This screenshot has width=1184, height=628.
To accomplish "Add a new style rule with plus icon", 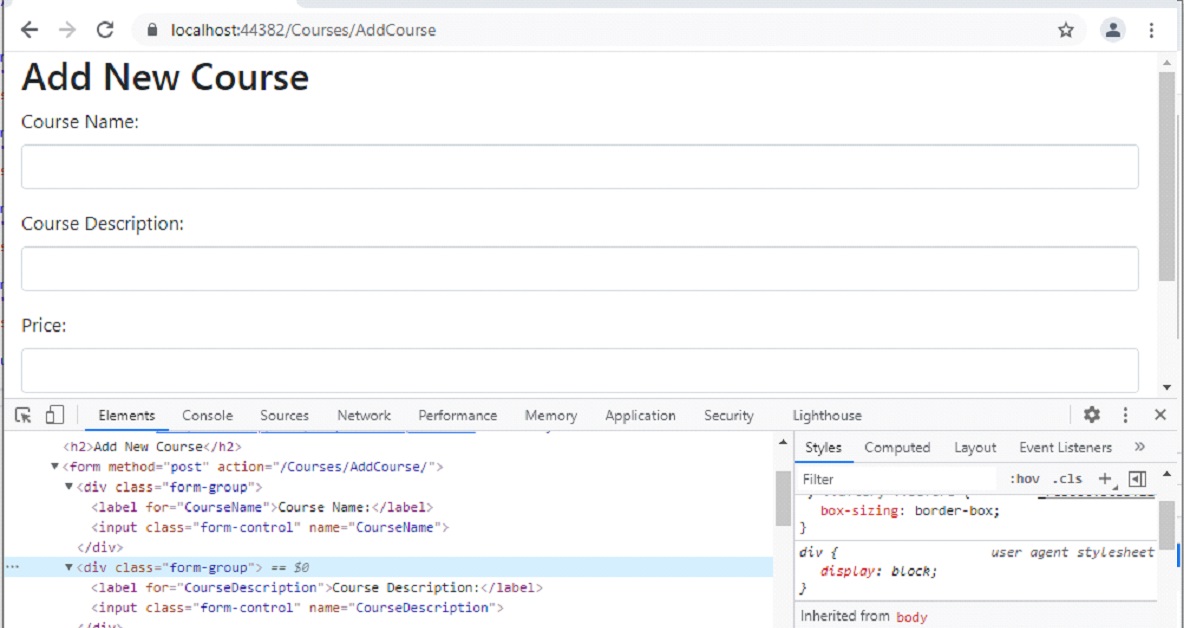I will (1105, 479).
